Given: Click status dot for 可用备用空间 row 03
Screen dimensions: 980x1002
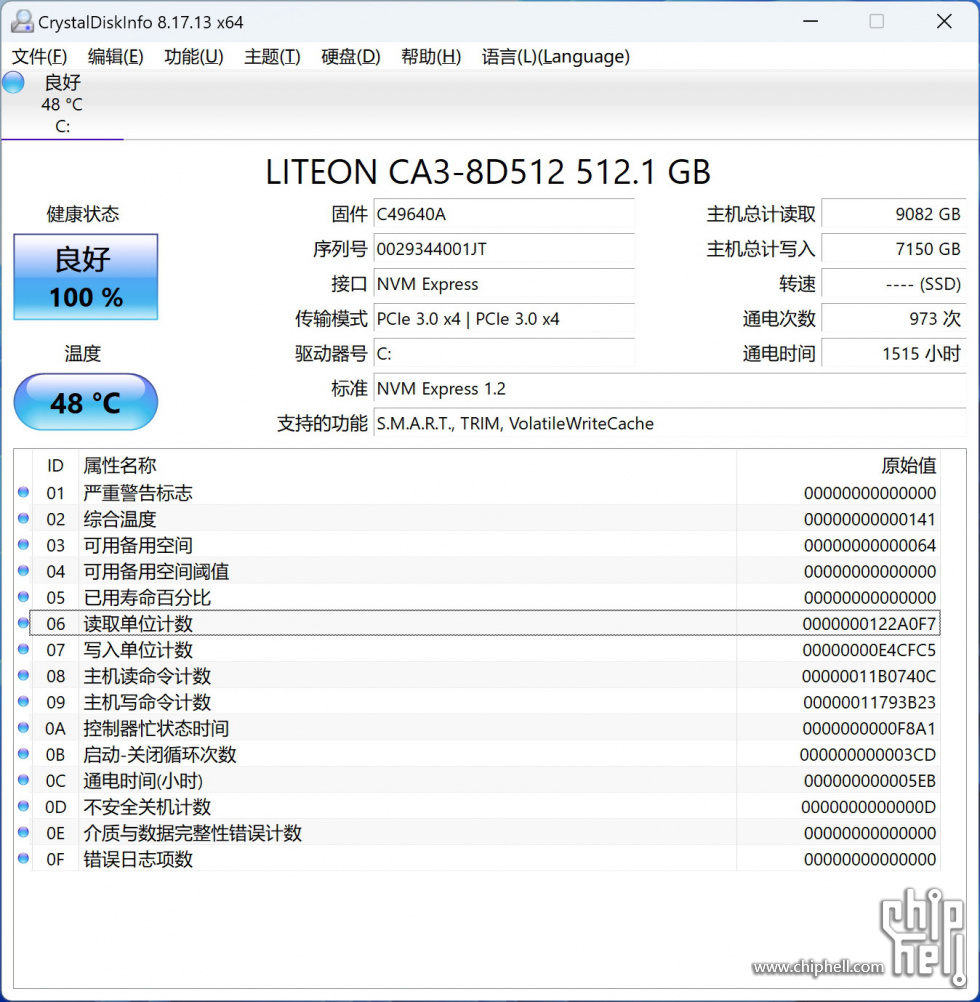Looking at the screenshot, I should click(24, 544).
